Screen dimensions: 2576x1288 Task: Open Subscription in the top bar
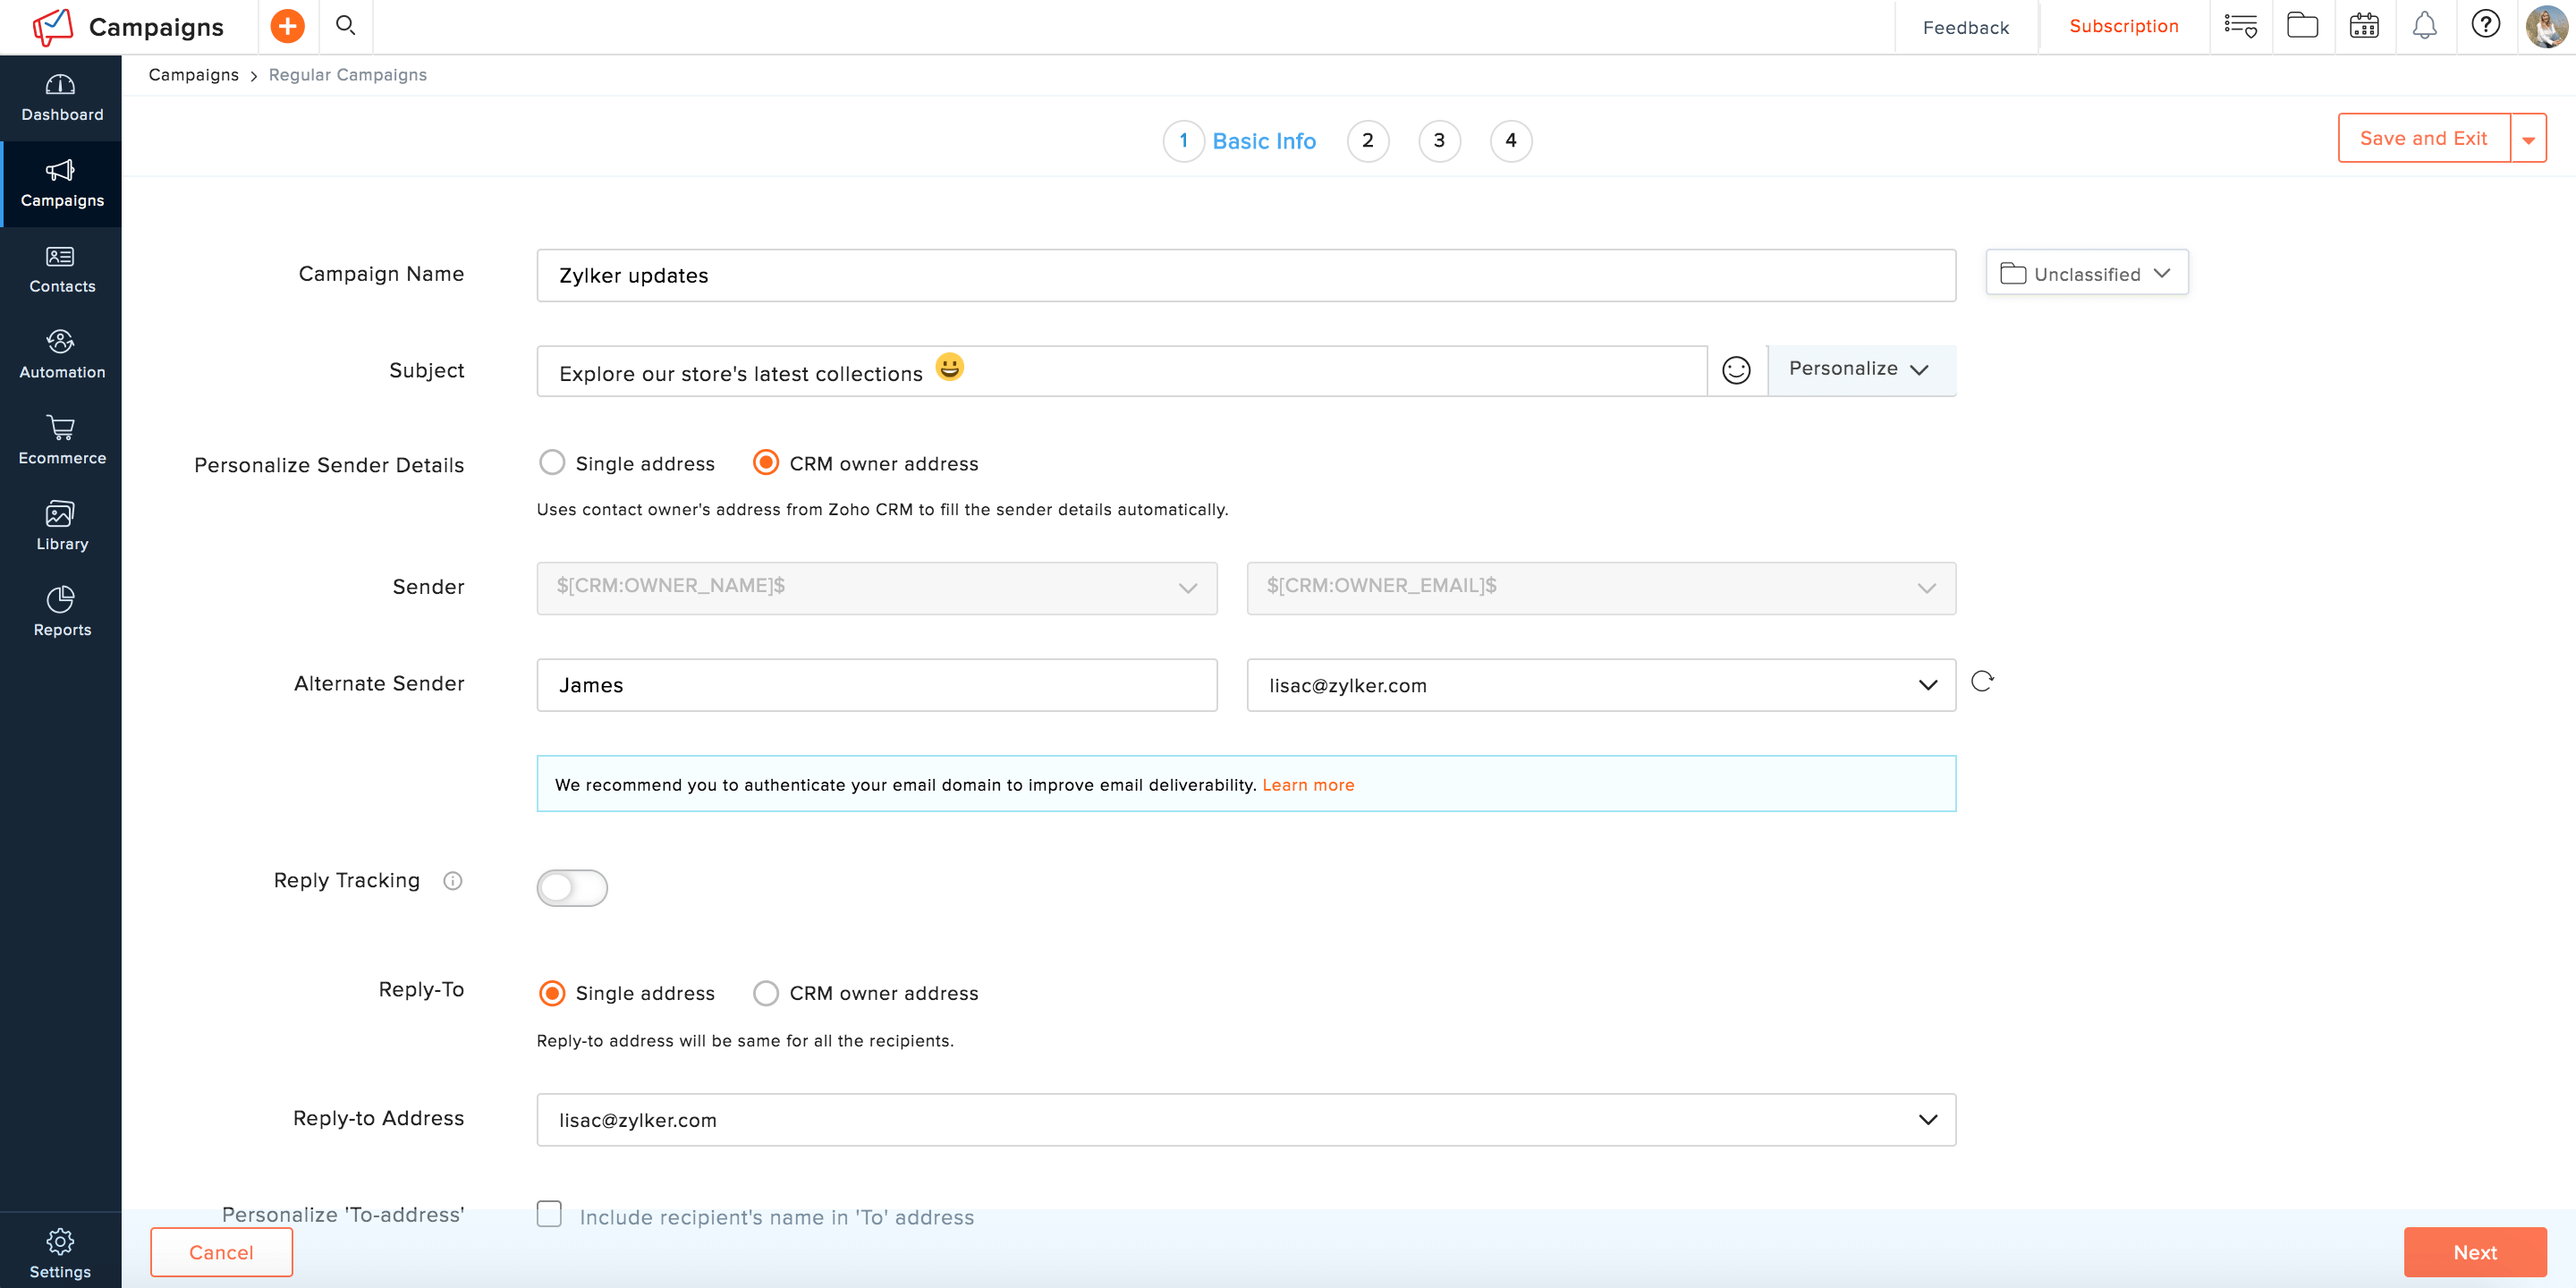pyautogui.click(x=2123, y=26)
